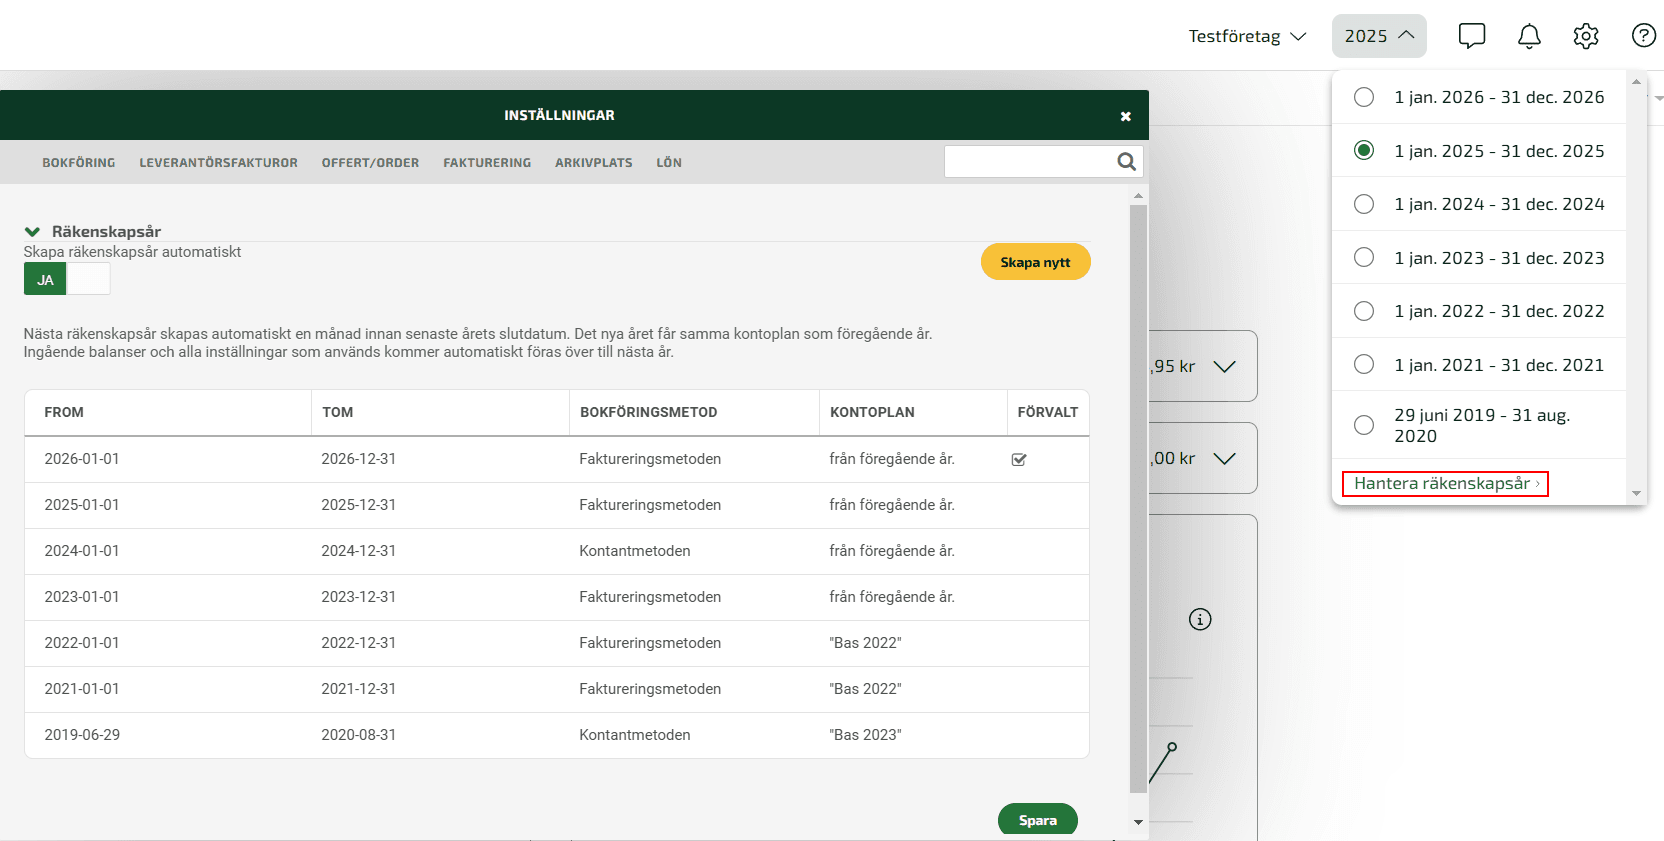Image resolution: width=1664 pixels, height=841 pixels.
Task: Open Hantera räkenskapsår link
Action: [1445, 484]
